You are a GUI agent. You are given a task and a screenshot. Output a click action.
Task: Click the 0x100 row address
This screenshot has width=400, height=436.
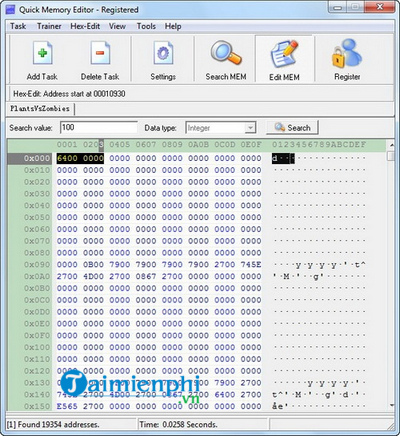[37, 347]
